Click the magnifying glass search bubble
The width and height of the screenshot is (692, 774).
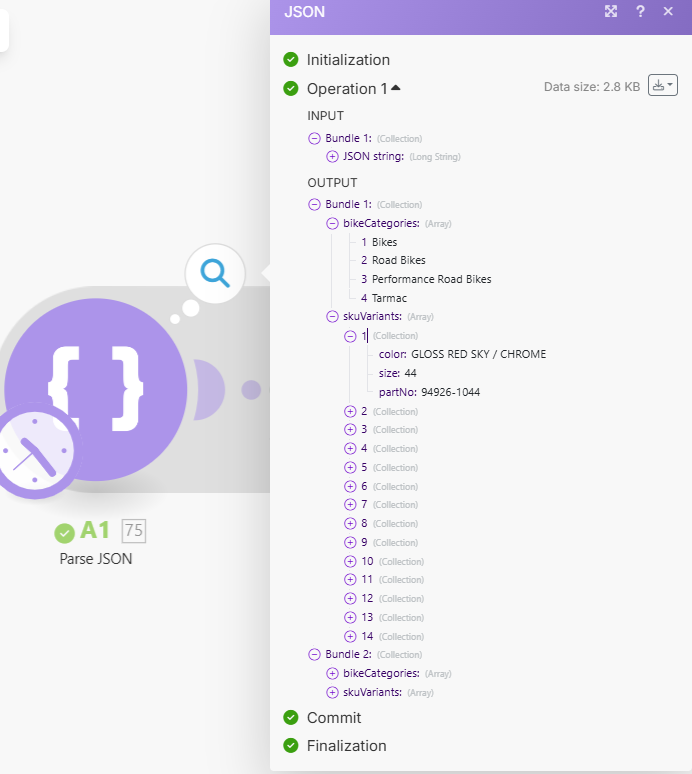click(x=215, y=273)
